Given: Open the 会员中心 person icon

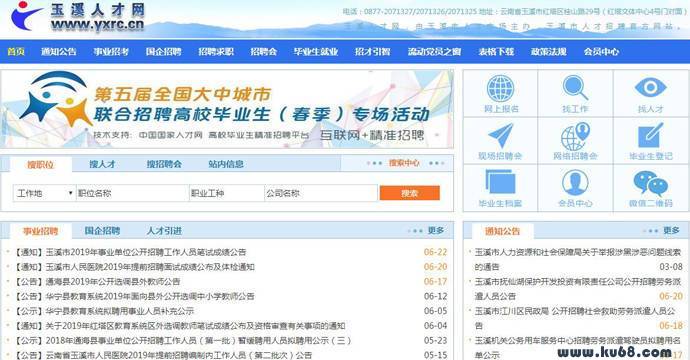Looking at the screenshot, I should click(575, 182).
